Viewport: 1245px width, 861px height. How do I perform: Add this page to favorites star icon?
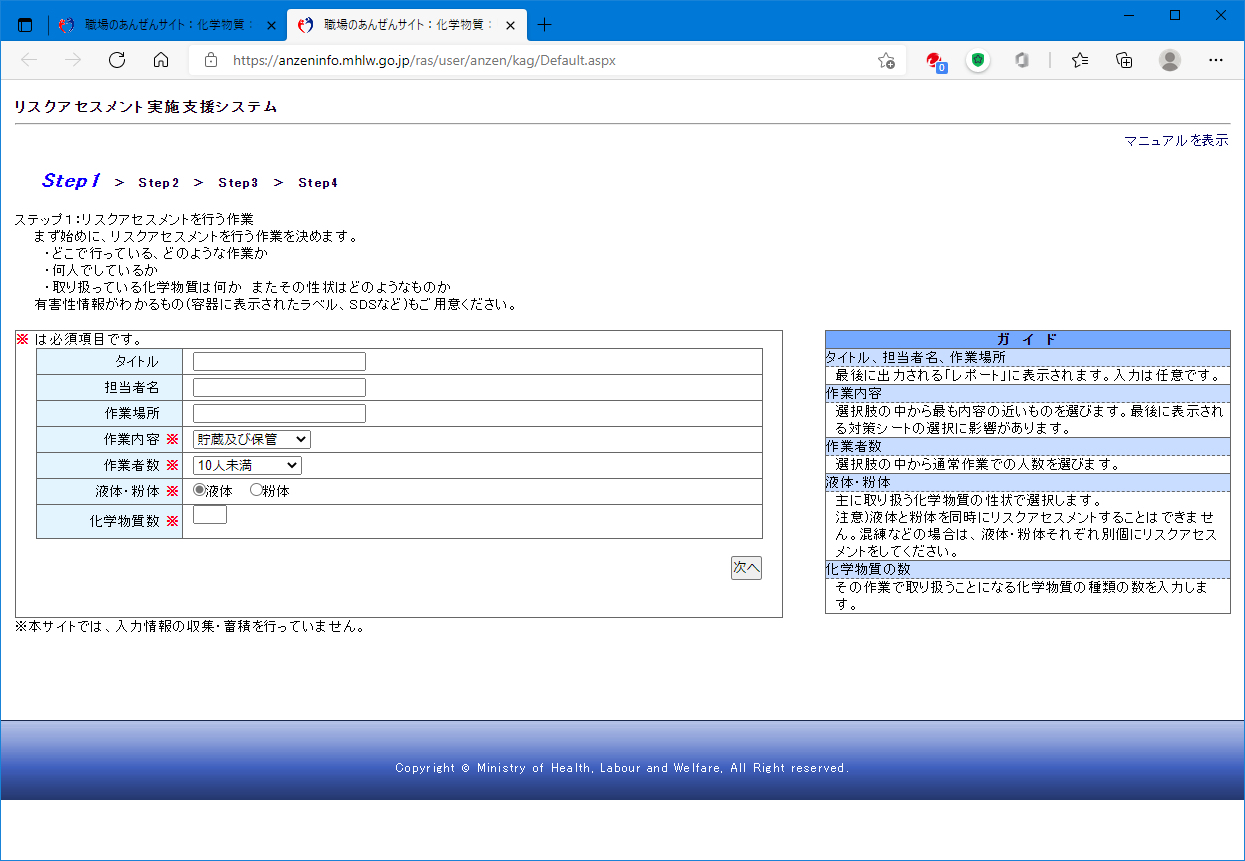click(x=886, y=60)
